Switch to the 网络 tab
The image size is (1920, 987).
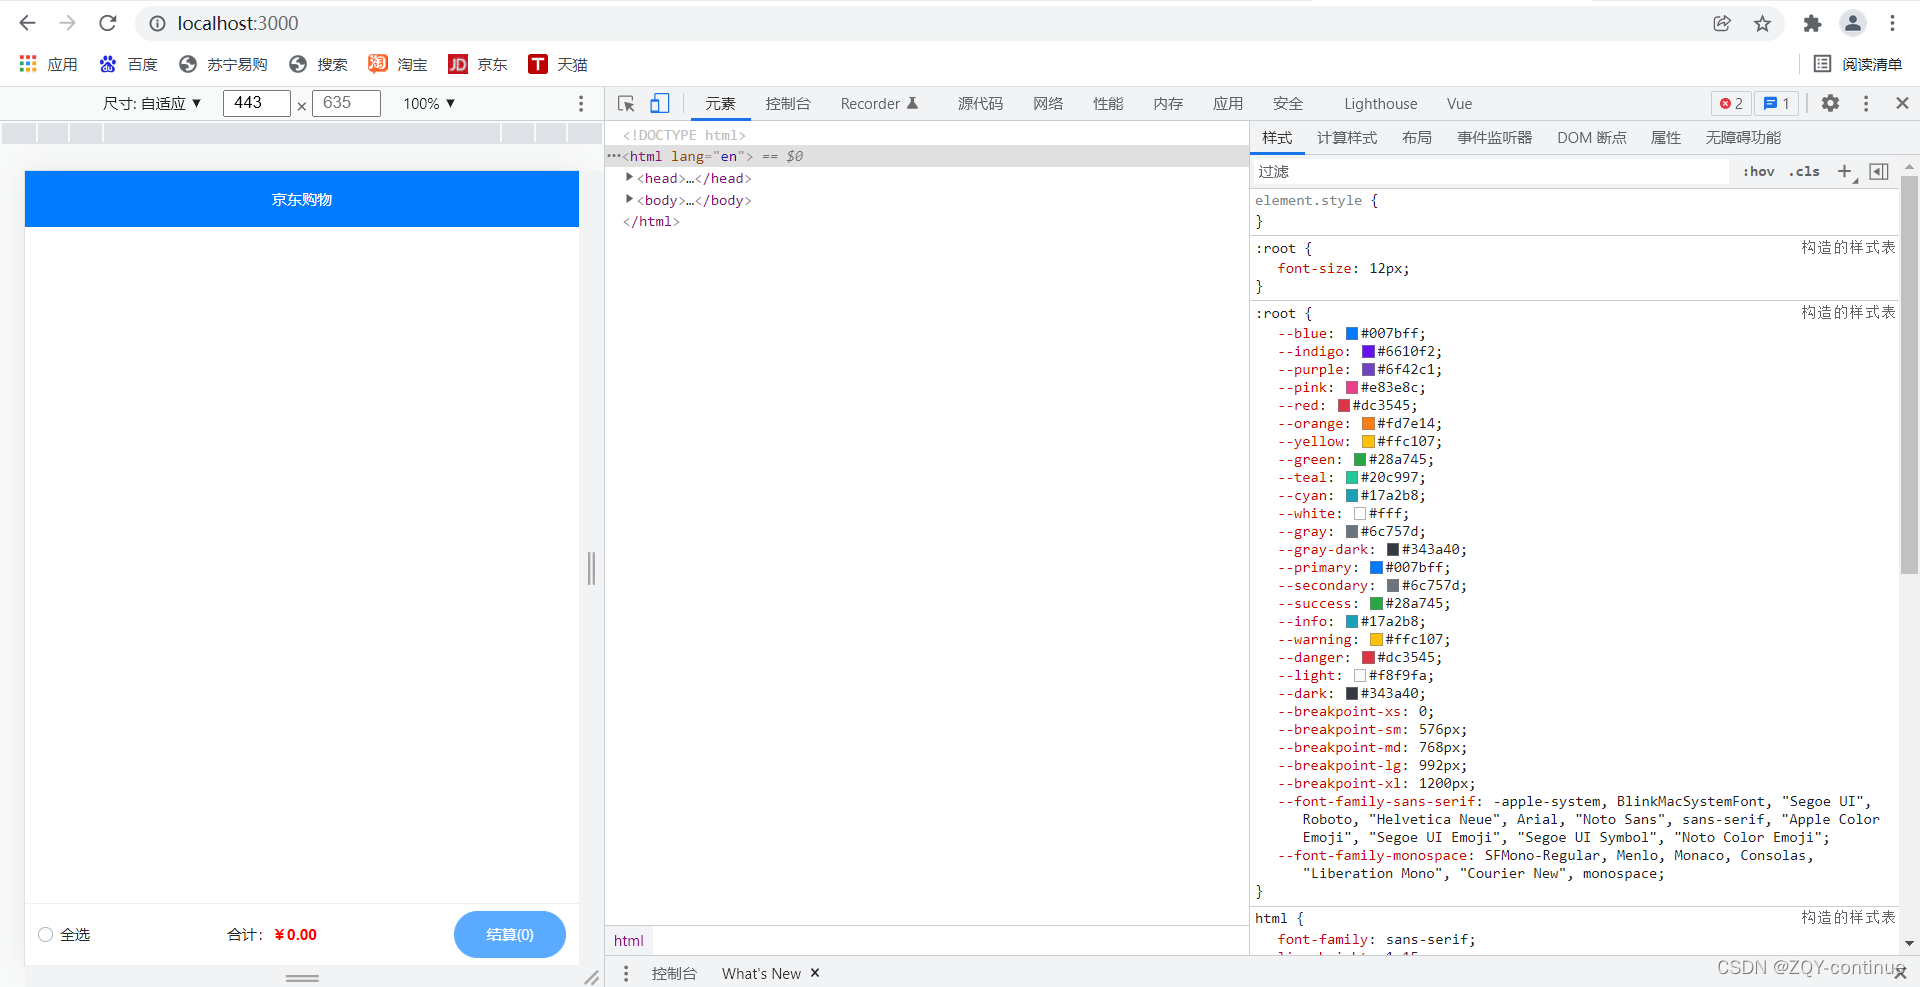(1048, 103)
